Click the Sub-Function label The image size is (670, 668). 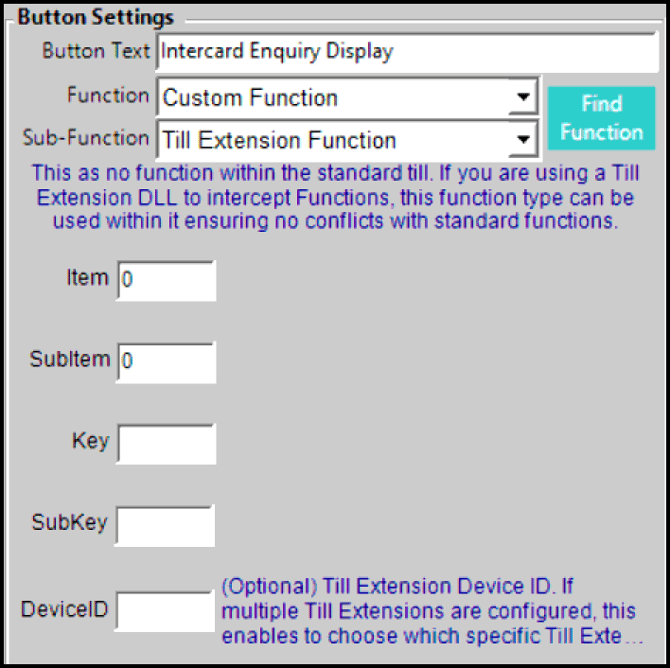tap(86, 138)
